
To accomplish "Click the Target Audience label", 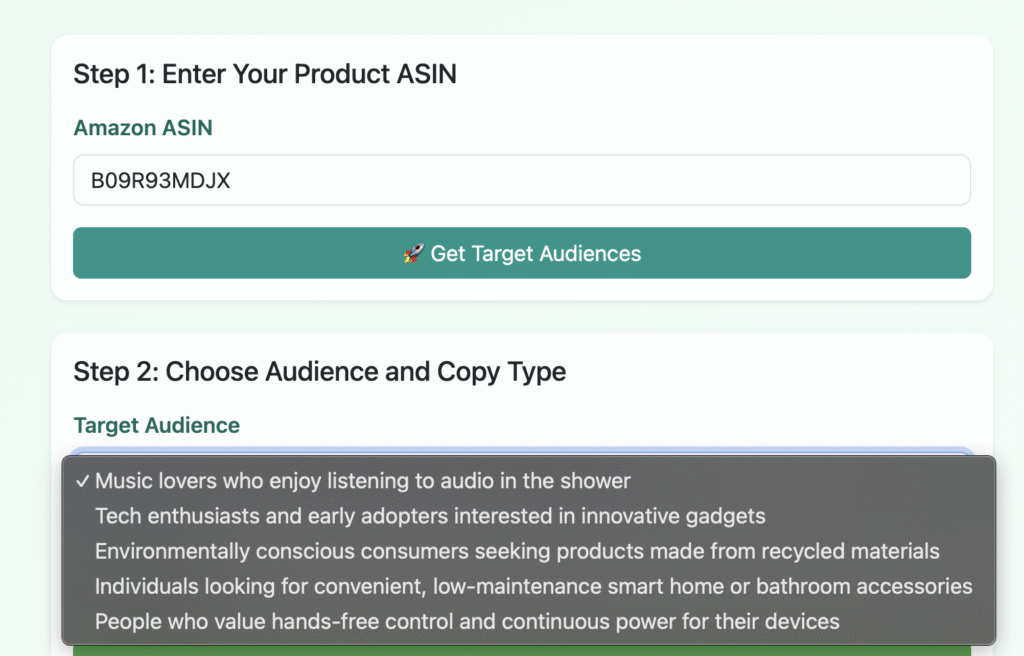I will (157, 425).
